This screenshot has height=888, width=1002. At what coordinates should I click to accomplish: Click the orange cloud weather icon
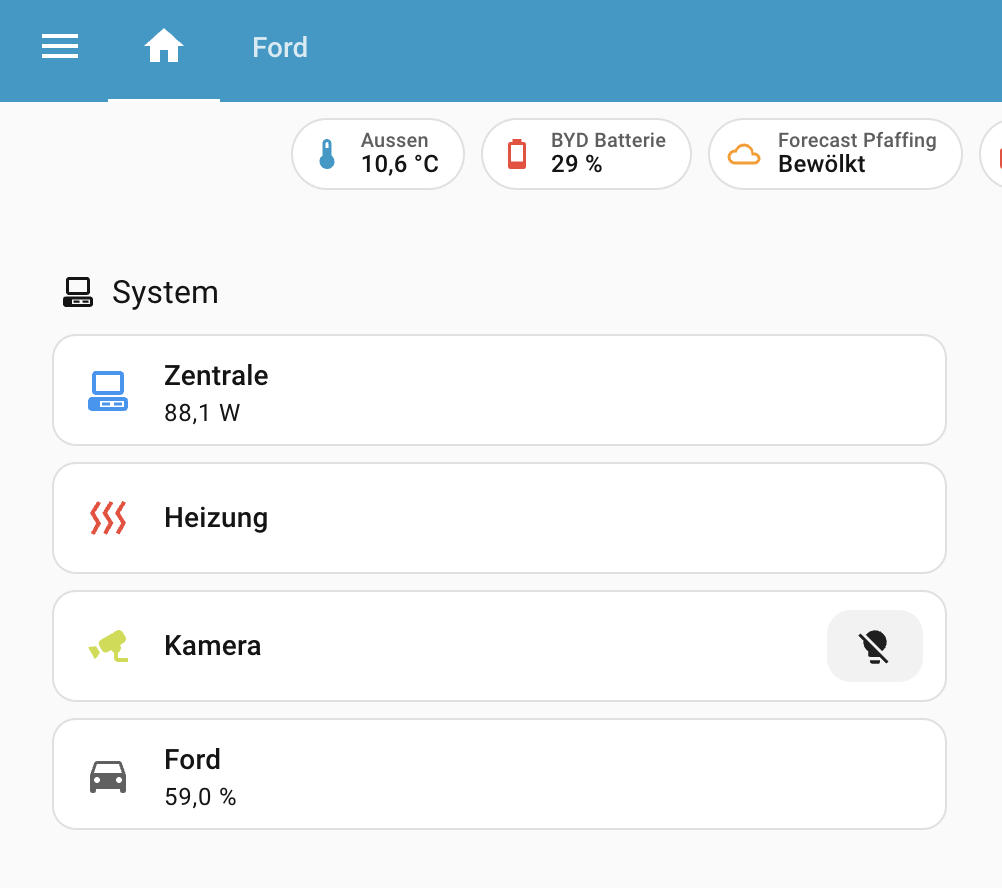tap(743, 154)
